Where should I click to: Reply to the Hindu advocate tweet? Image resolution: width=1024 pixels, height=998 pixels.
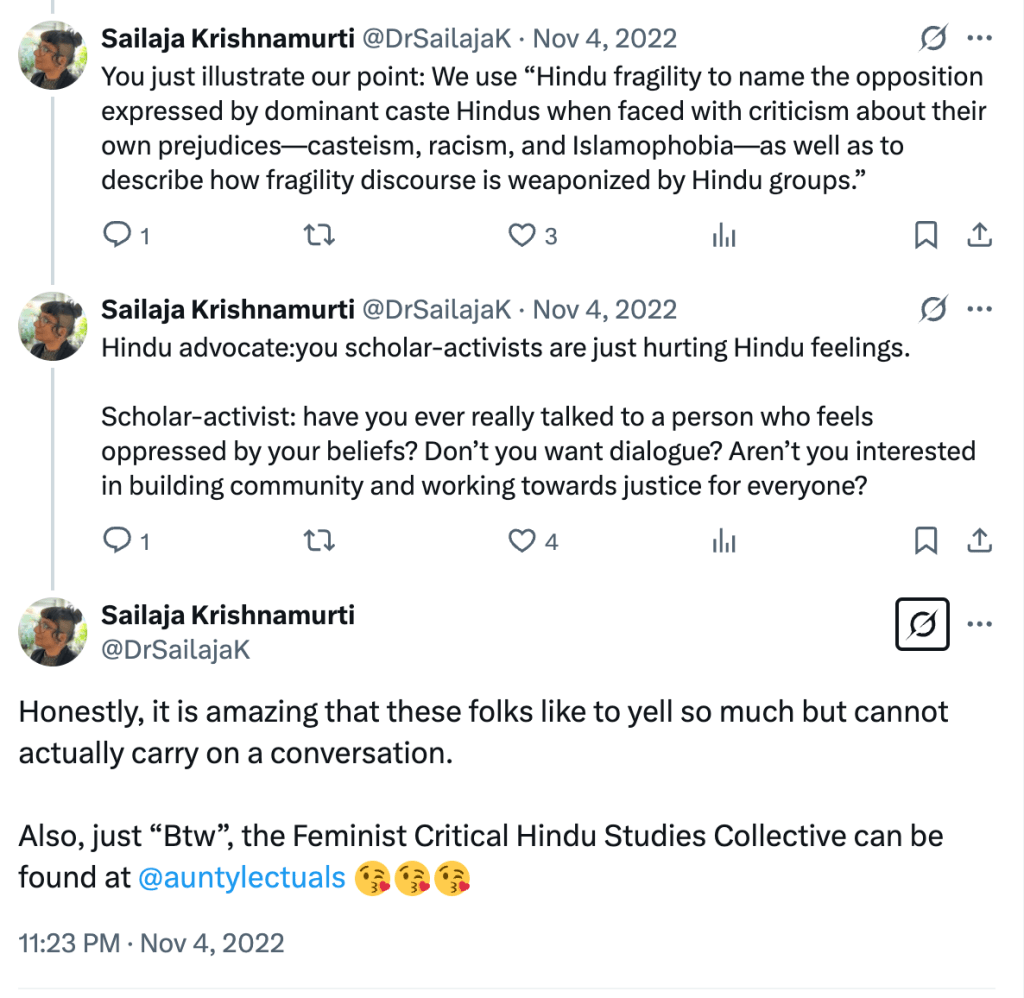(118, 541)
